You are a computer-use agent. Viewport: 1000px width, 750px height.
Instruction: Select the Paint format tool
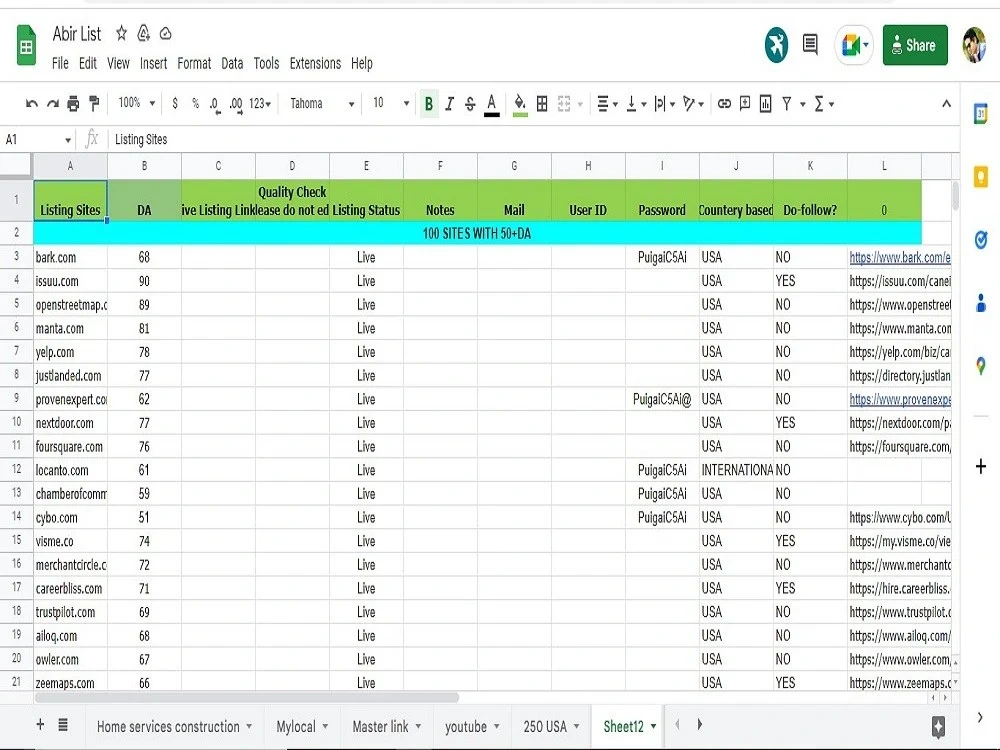tap(94, 103)
